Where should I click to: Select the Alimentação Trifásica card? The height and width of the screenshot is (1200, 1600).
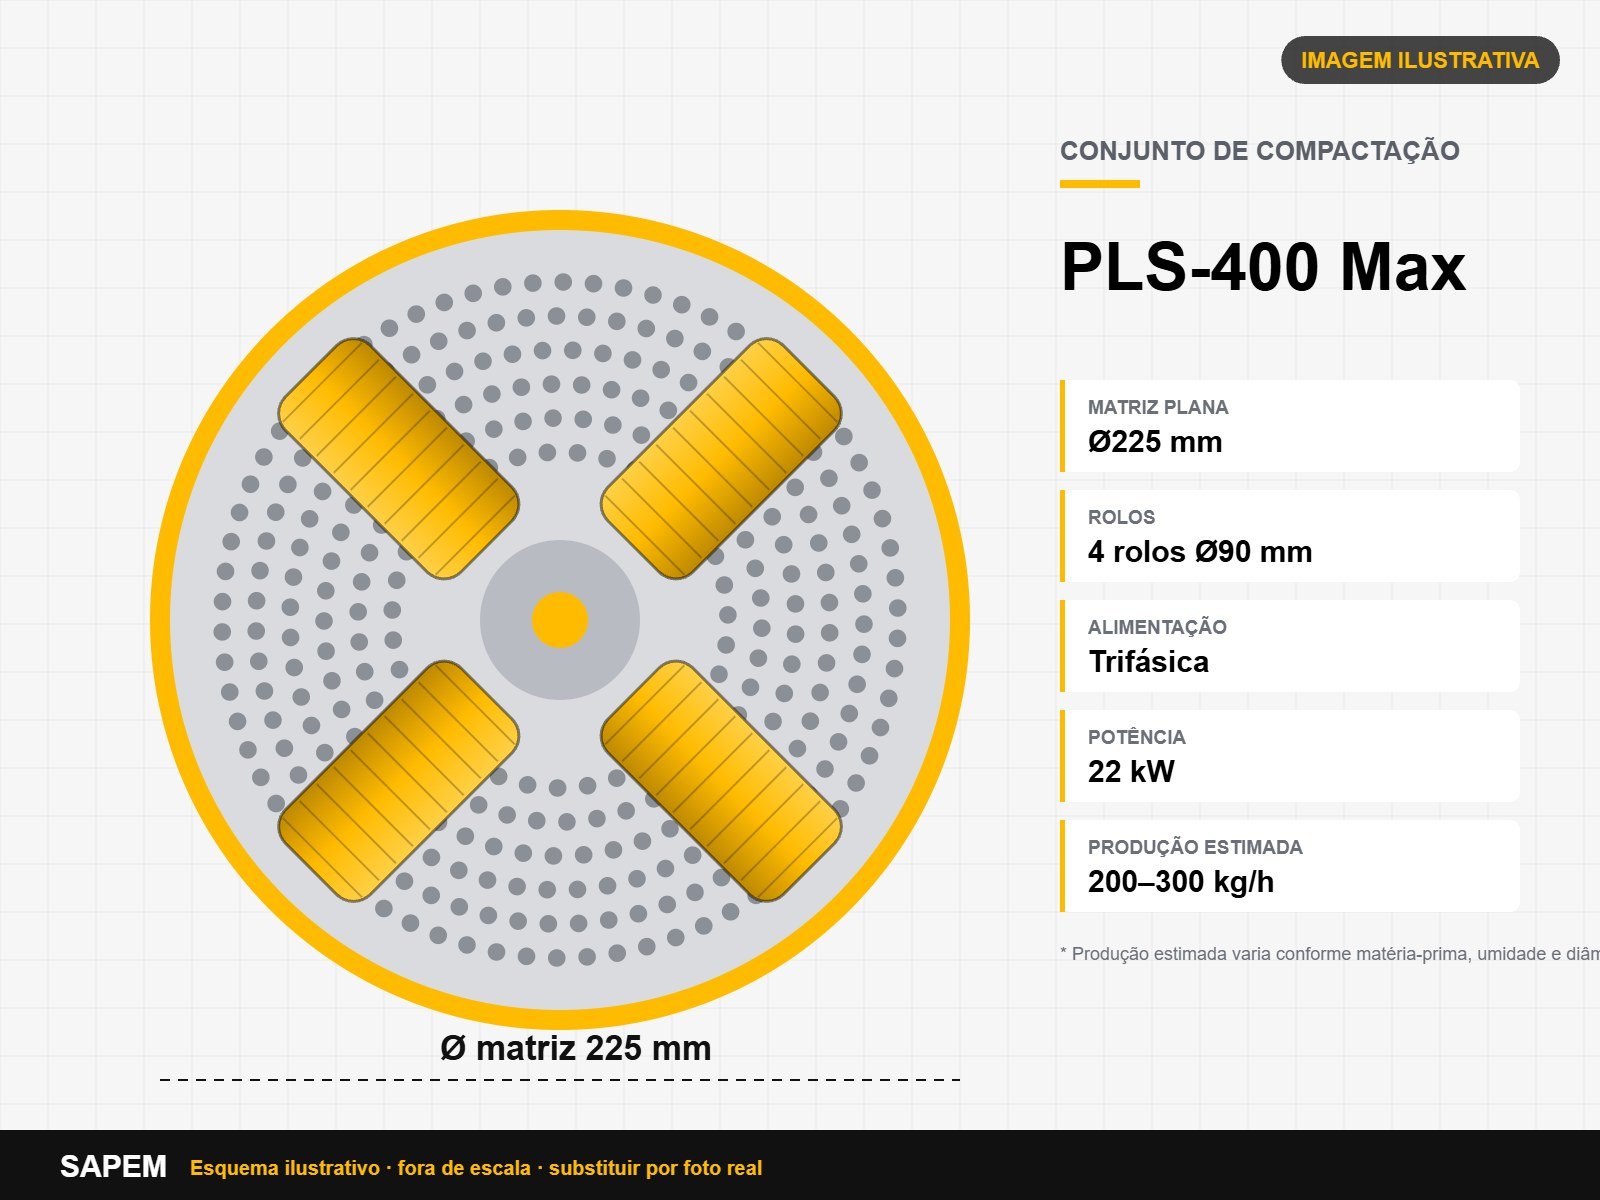[1290, 646]
